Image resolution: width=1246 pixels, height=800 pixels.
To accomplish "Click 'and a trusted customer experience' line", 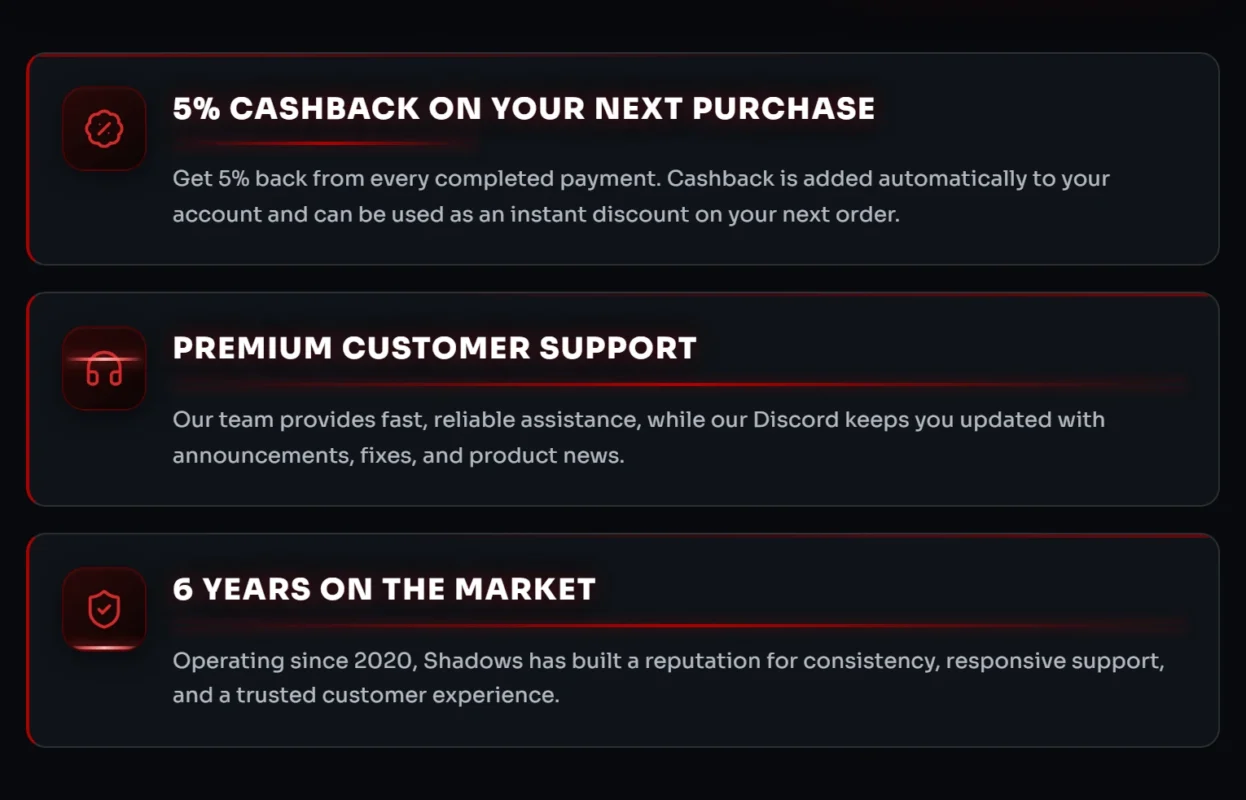I will (366, 695).
